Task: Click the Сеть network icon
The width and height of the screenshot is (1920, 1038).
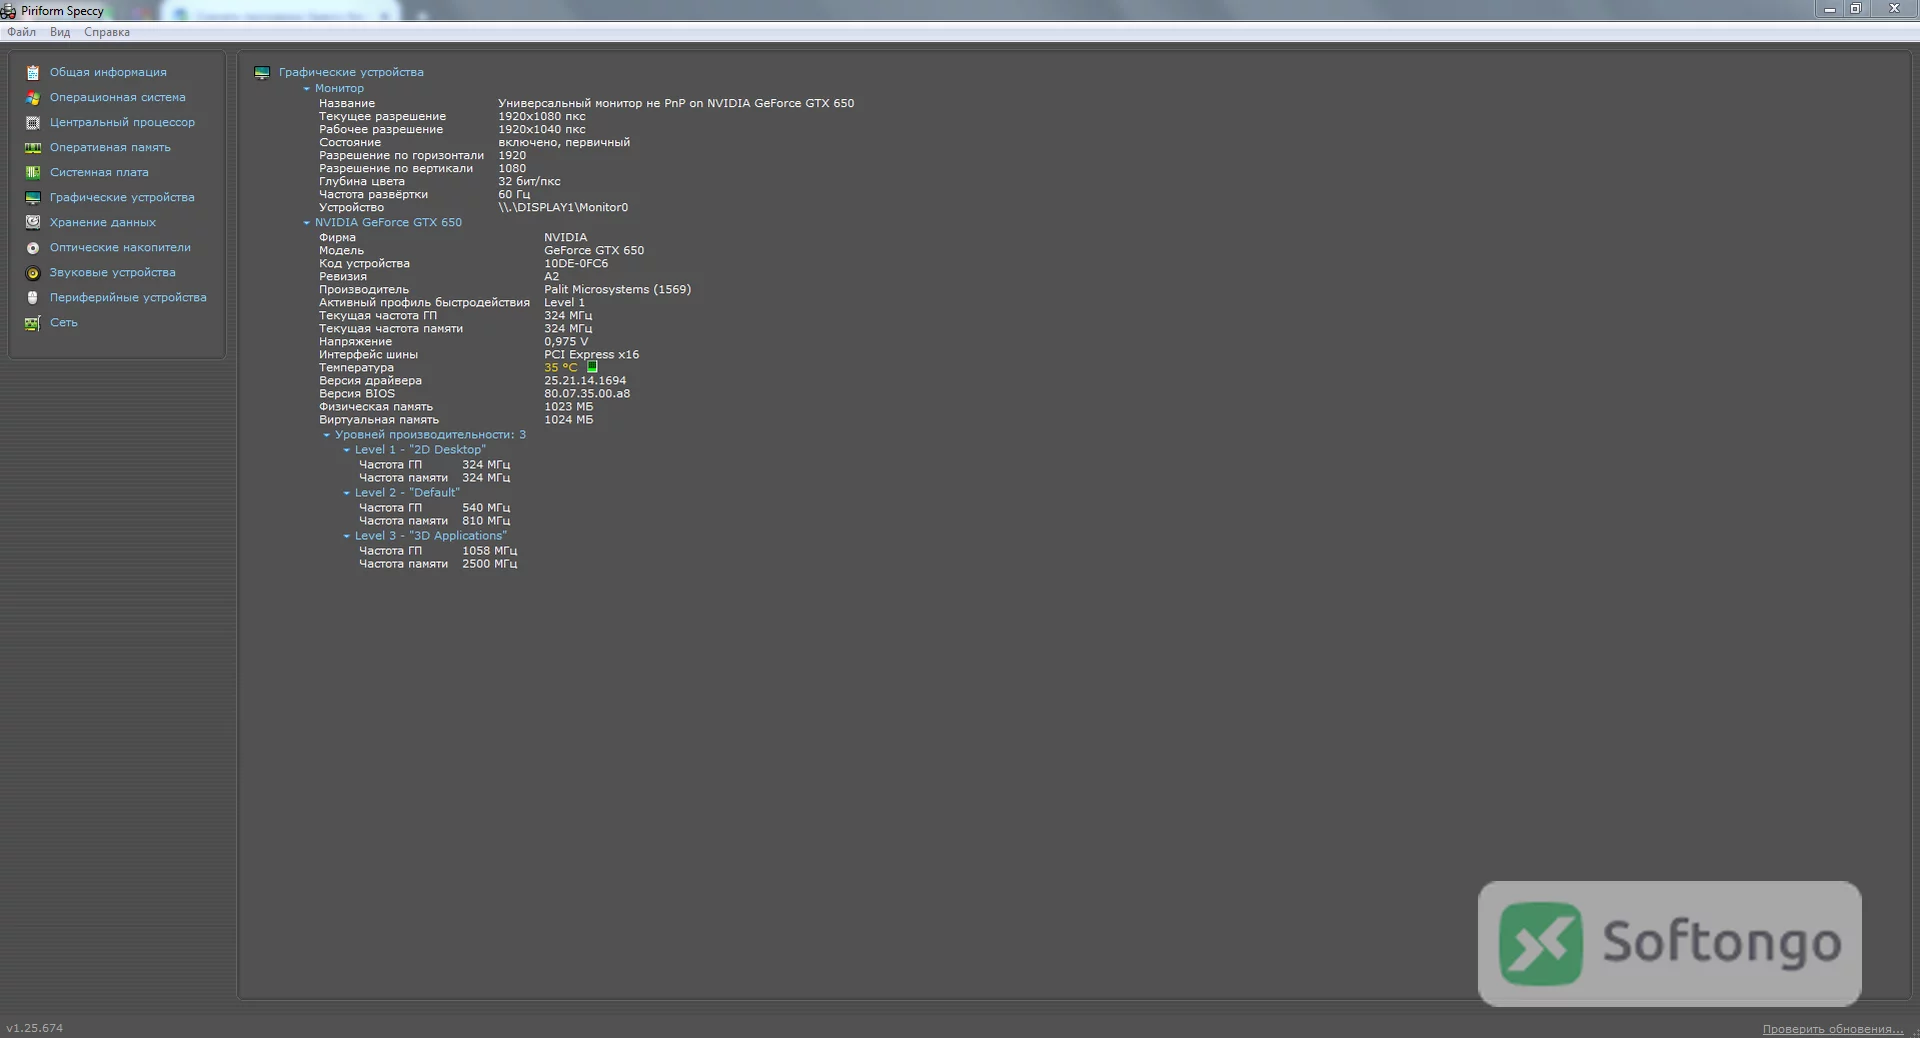Action: [x=33, y=323]
